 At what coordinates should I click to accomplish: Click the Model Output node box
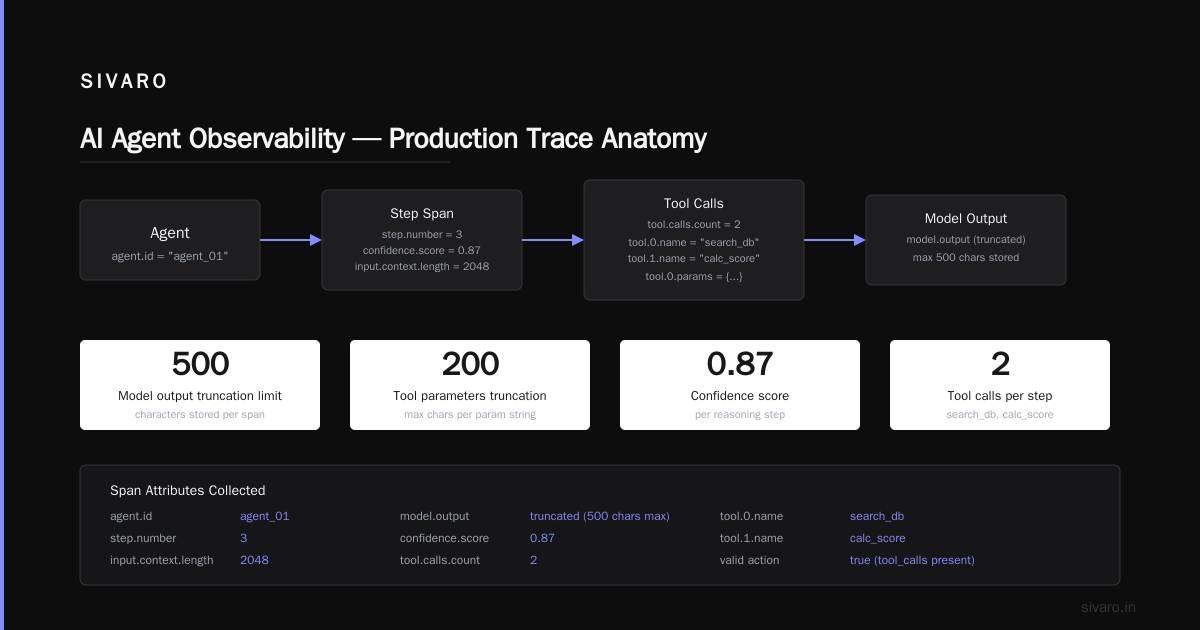[966, 240]
